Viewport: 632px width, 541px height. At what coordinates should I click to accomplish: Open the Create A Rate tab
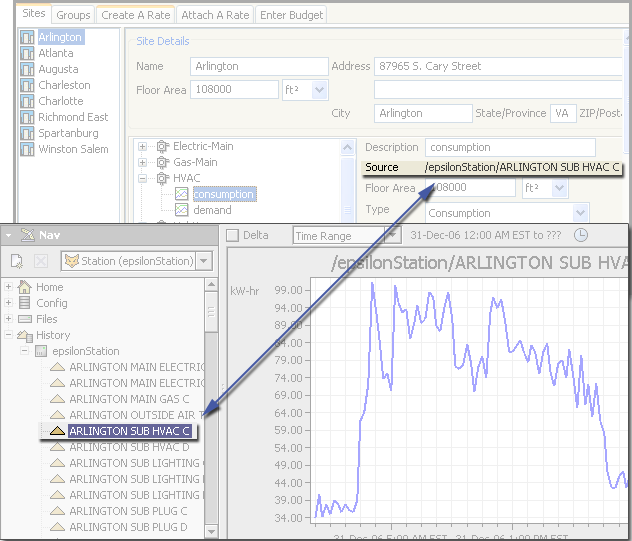(135, 15)
